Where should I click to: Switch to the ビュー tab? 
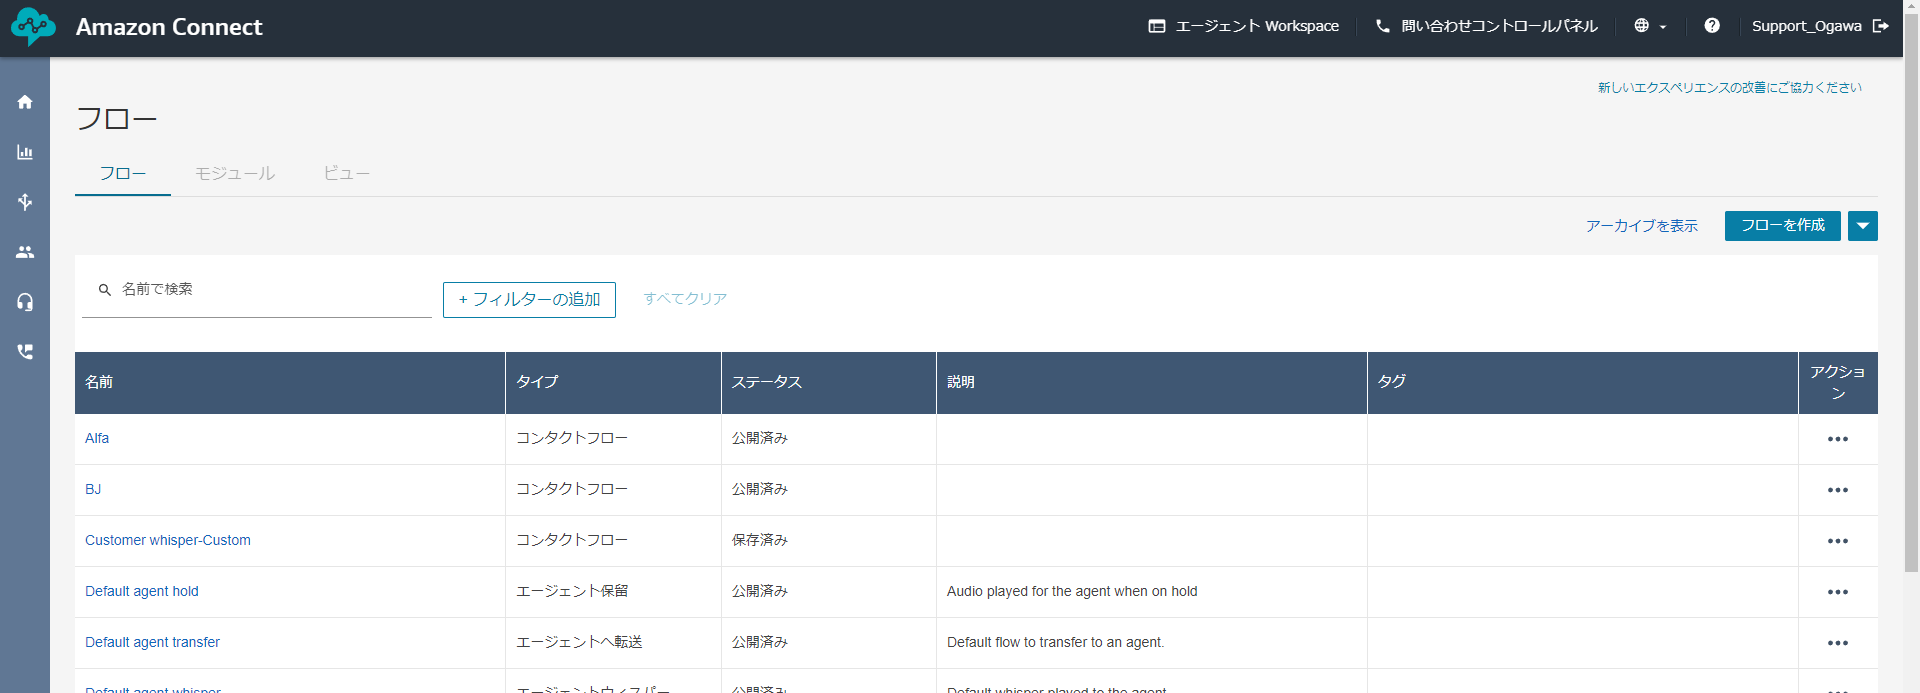(x=346, y=174)
